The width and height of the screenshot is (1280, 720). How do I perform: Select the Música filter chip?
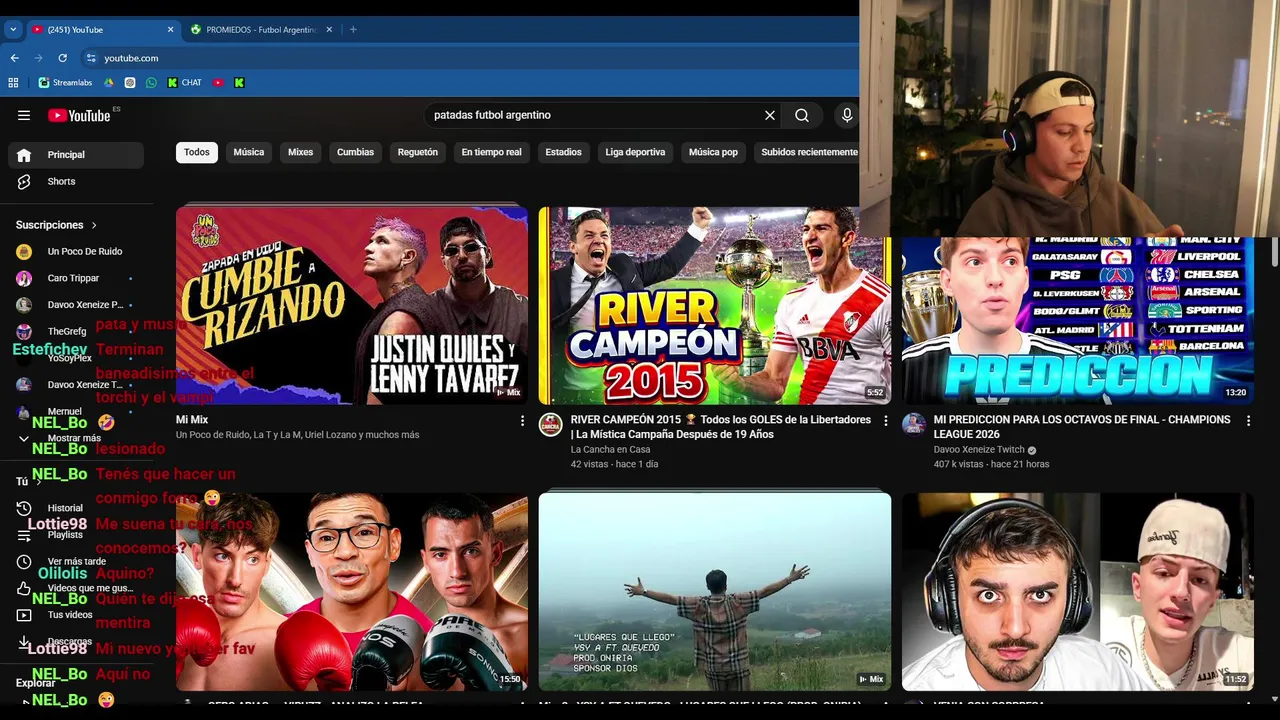[249, 152]
